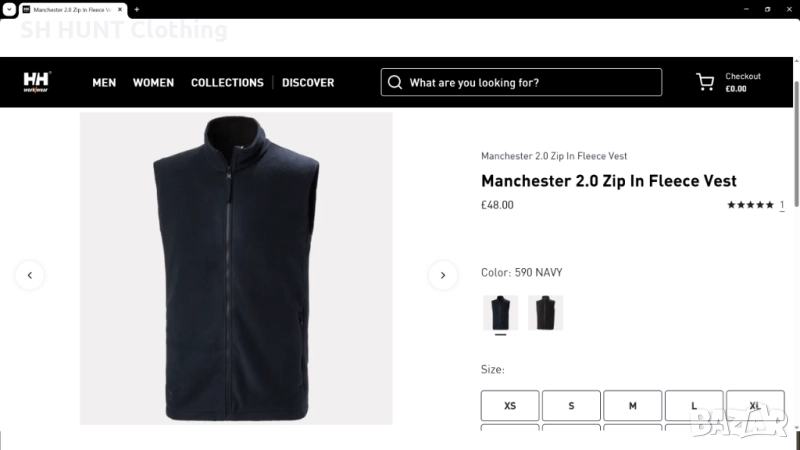Open the browser tab list chevron

9,9
